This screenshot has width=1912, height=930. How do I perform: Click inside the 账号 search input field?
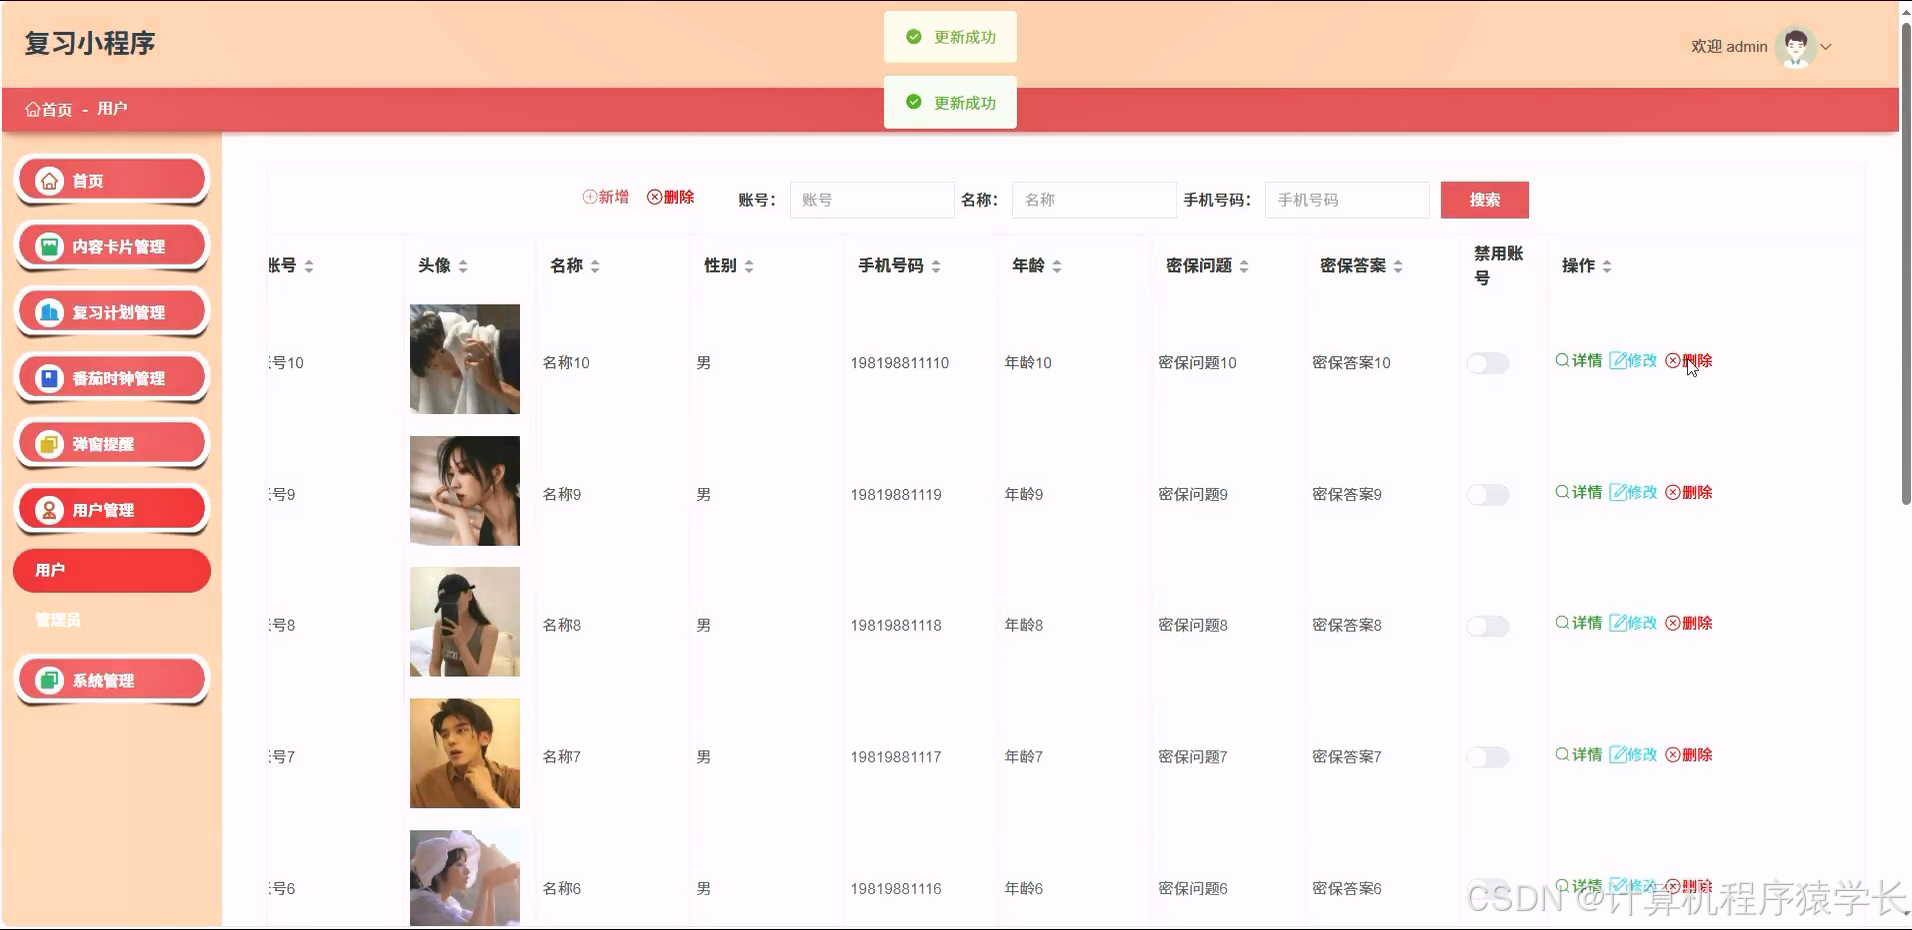pyautogui.click(x=871, y=199)
